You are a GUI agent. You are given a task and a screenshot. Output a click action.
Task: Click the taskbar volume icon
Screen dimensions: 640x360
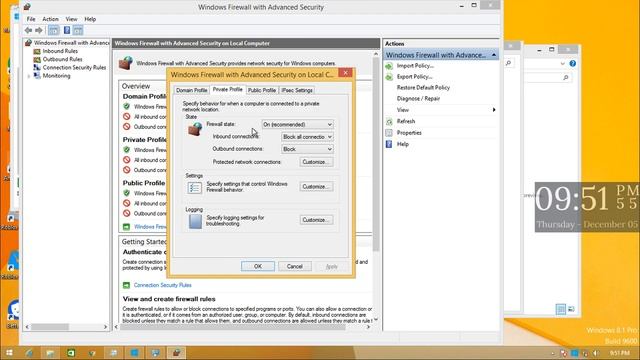pyautogui.click(x=596, y=353)
